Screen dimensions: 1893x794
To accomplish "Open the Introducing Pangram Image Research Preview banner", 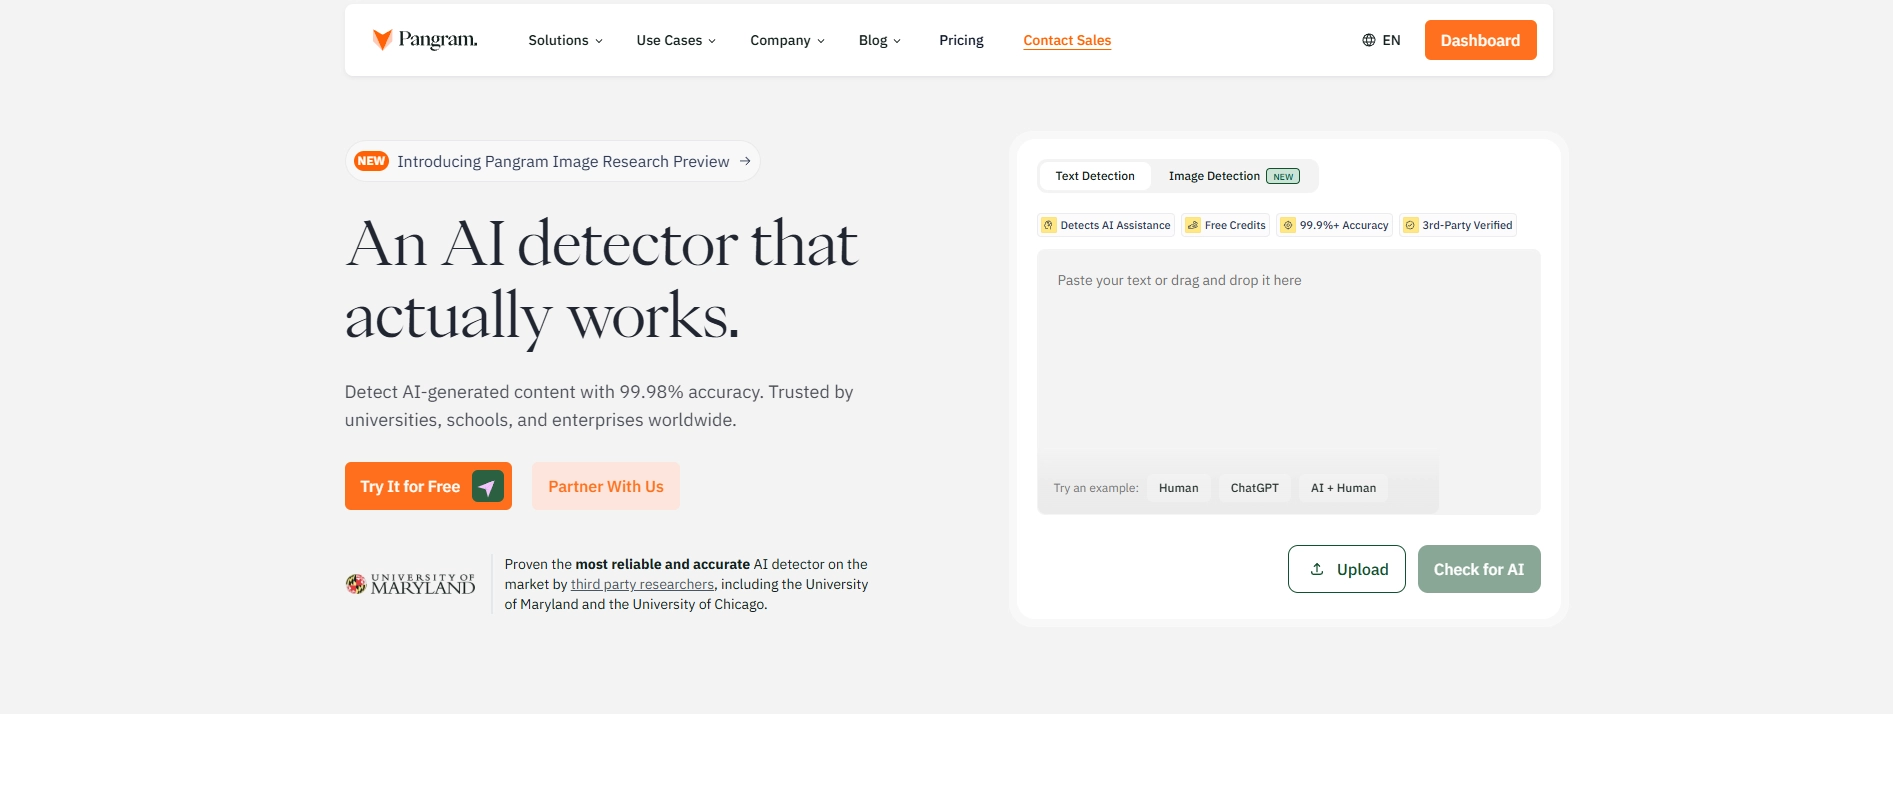I will click(553, 161).
